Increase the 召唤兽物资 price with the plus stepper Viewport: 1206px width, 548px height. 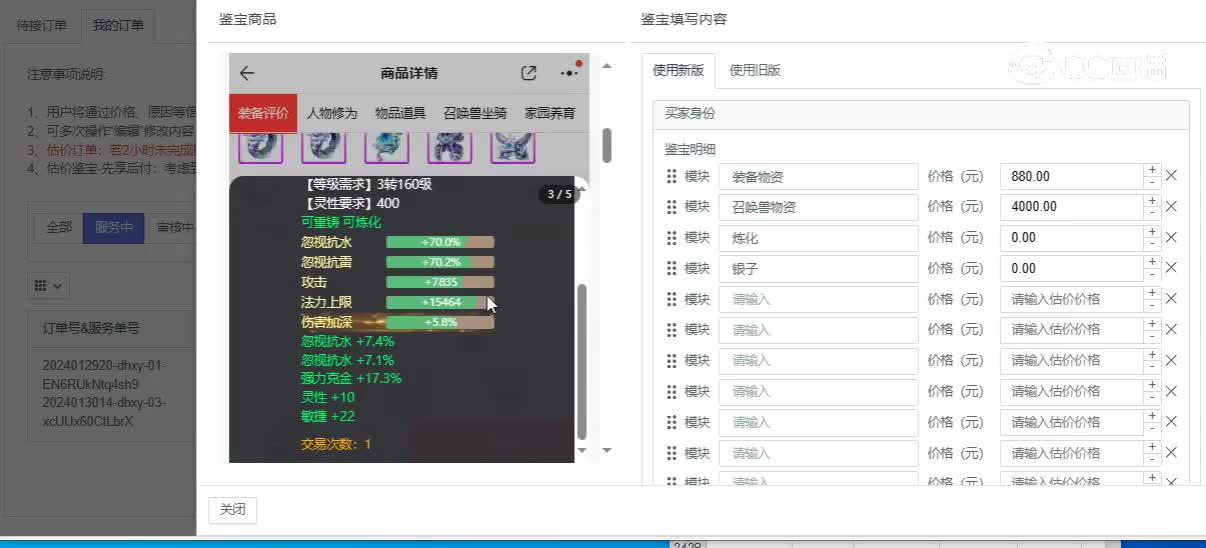tap(1152, 201)
